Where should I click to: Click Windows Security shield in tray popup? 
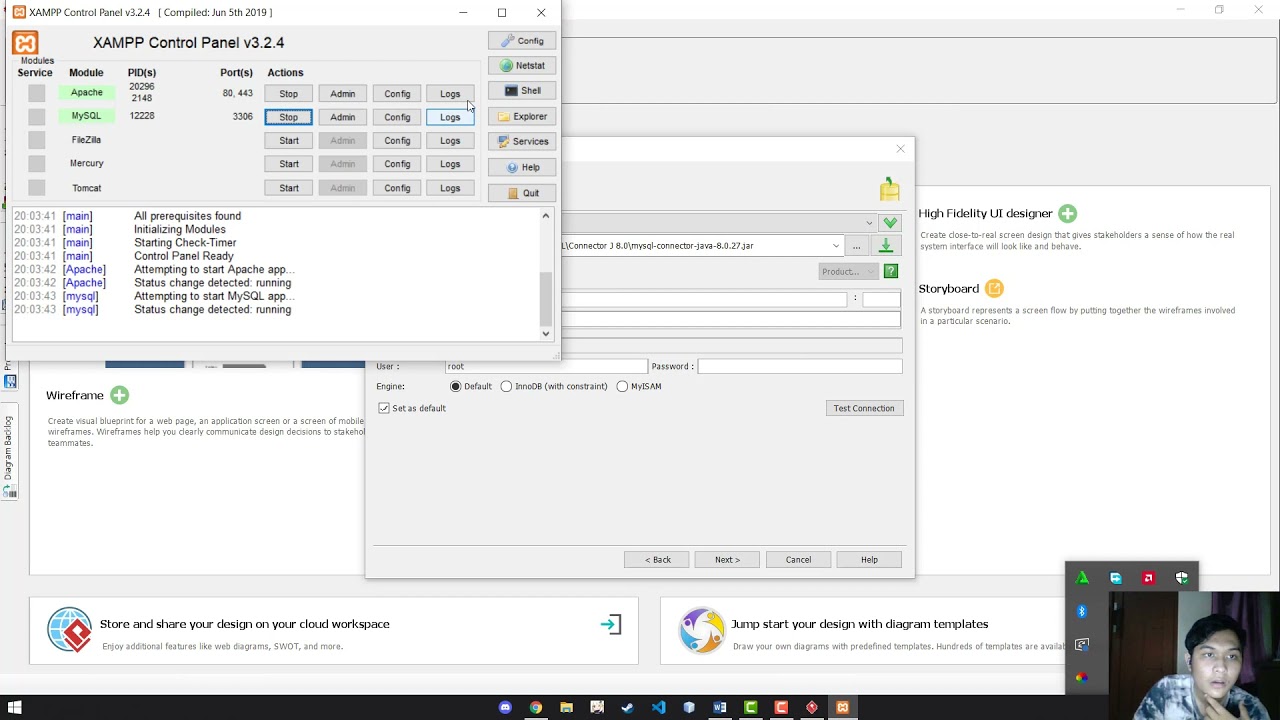click(x=1181, y=578)
